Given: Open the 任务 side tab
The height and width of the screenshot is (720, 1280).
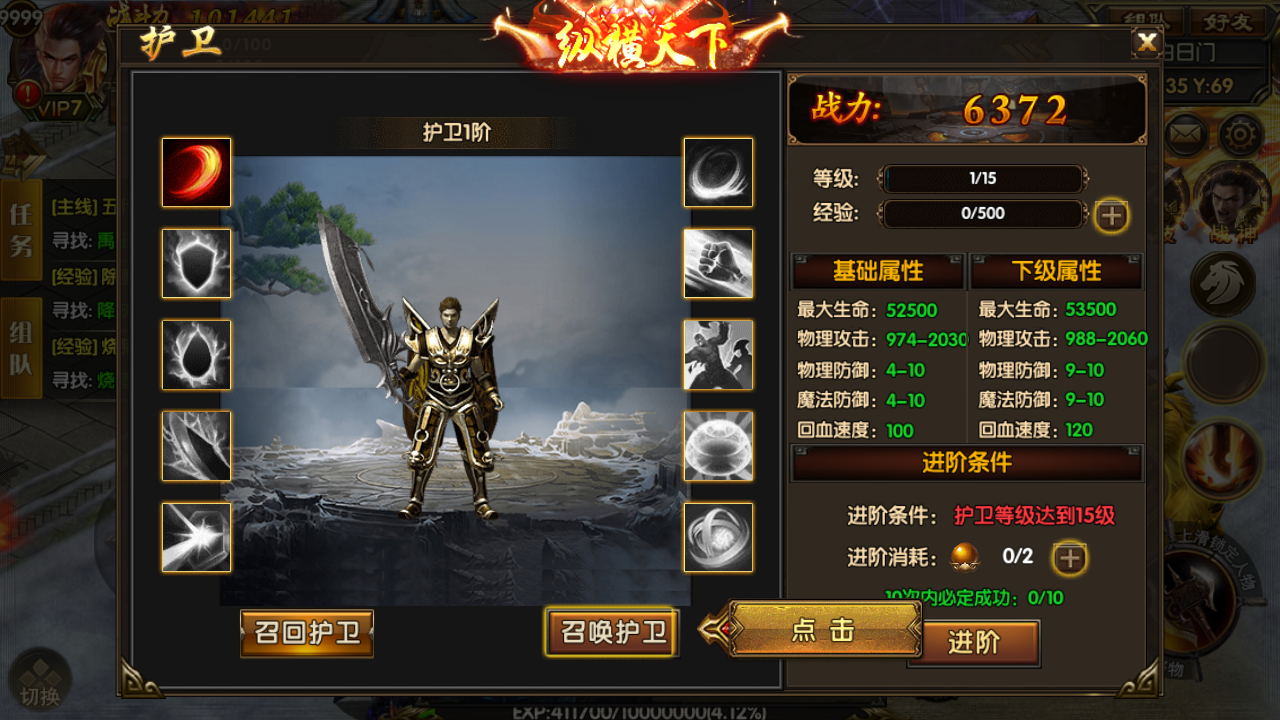Looking at the screenshot, I should 21,230.
